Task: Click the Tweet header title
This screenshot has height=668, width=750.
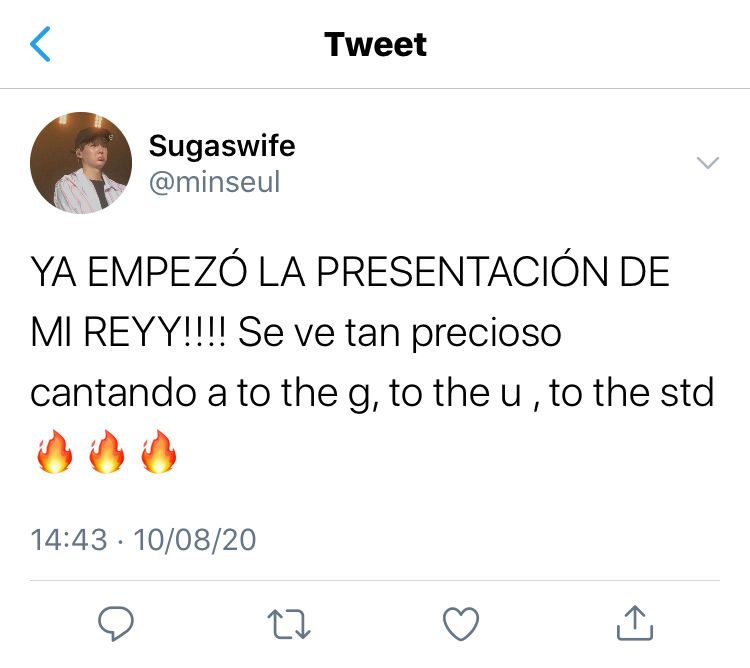Action: click(x=375, y=44)
